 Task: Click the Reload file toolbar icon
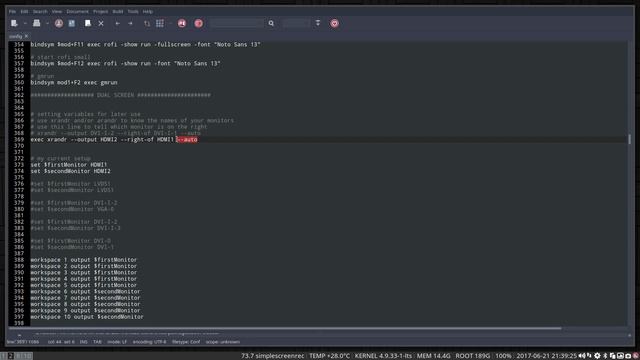tap(88, 23)
